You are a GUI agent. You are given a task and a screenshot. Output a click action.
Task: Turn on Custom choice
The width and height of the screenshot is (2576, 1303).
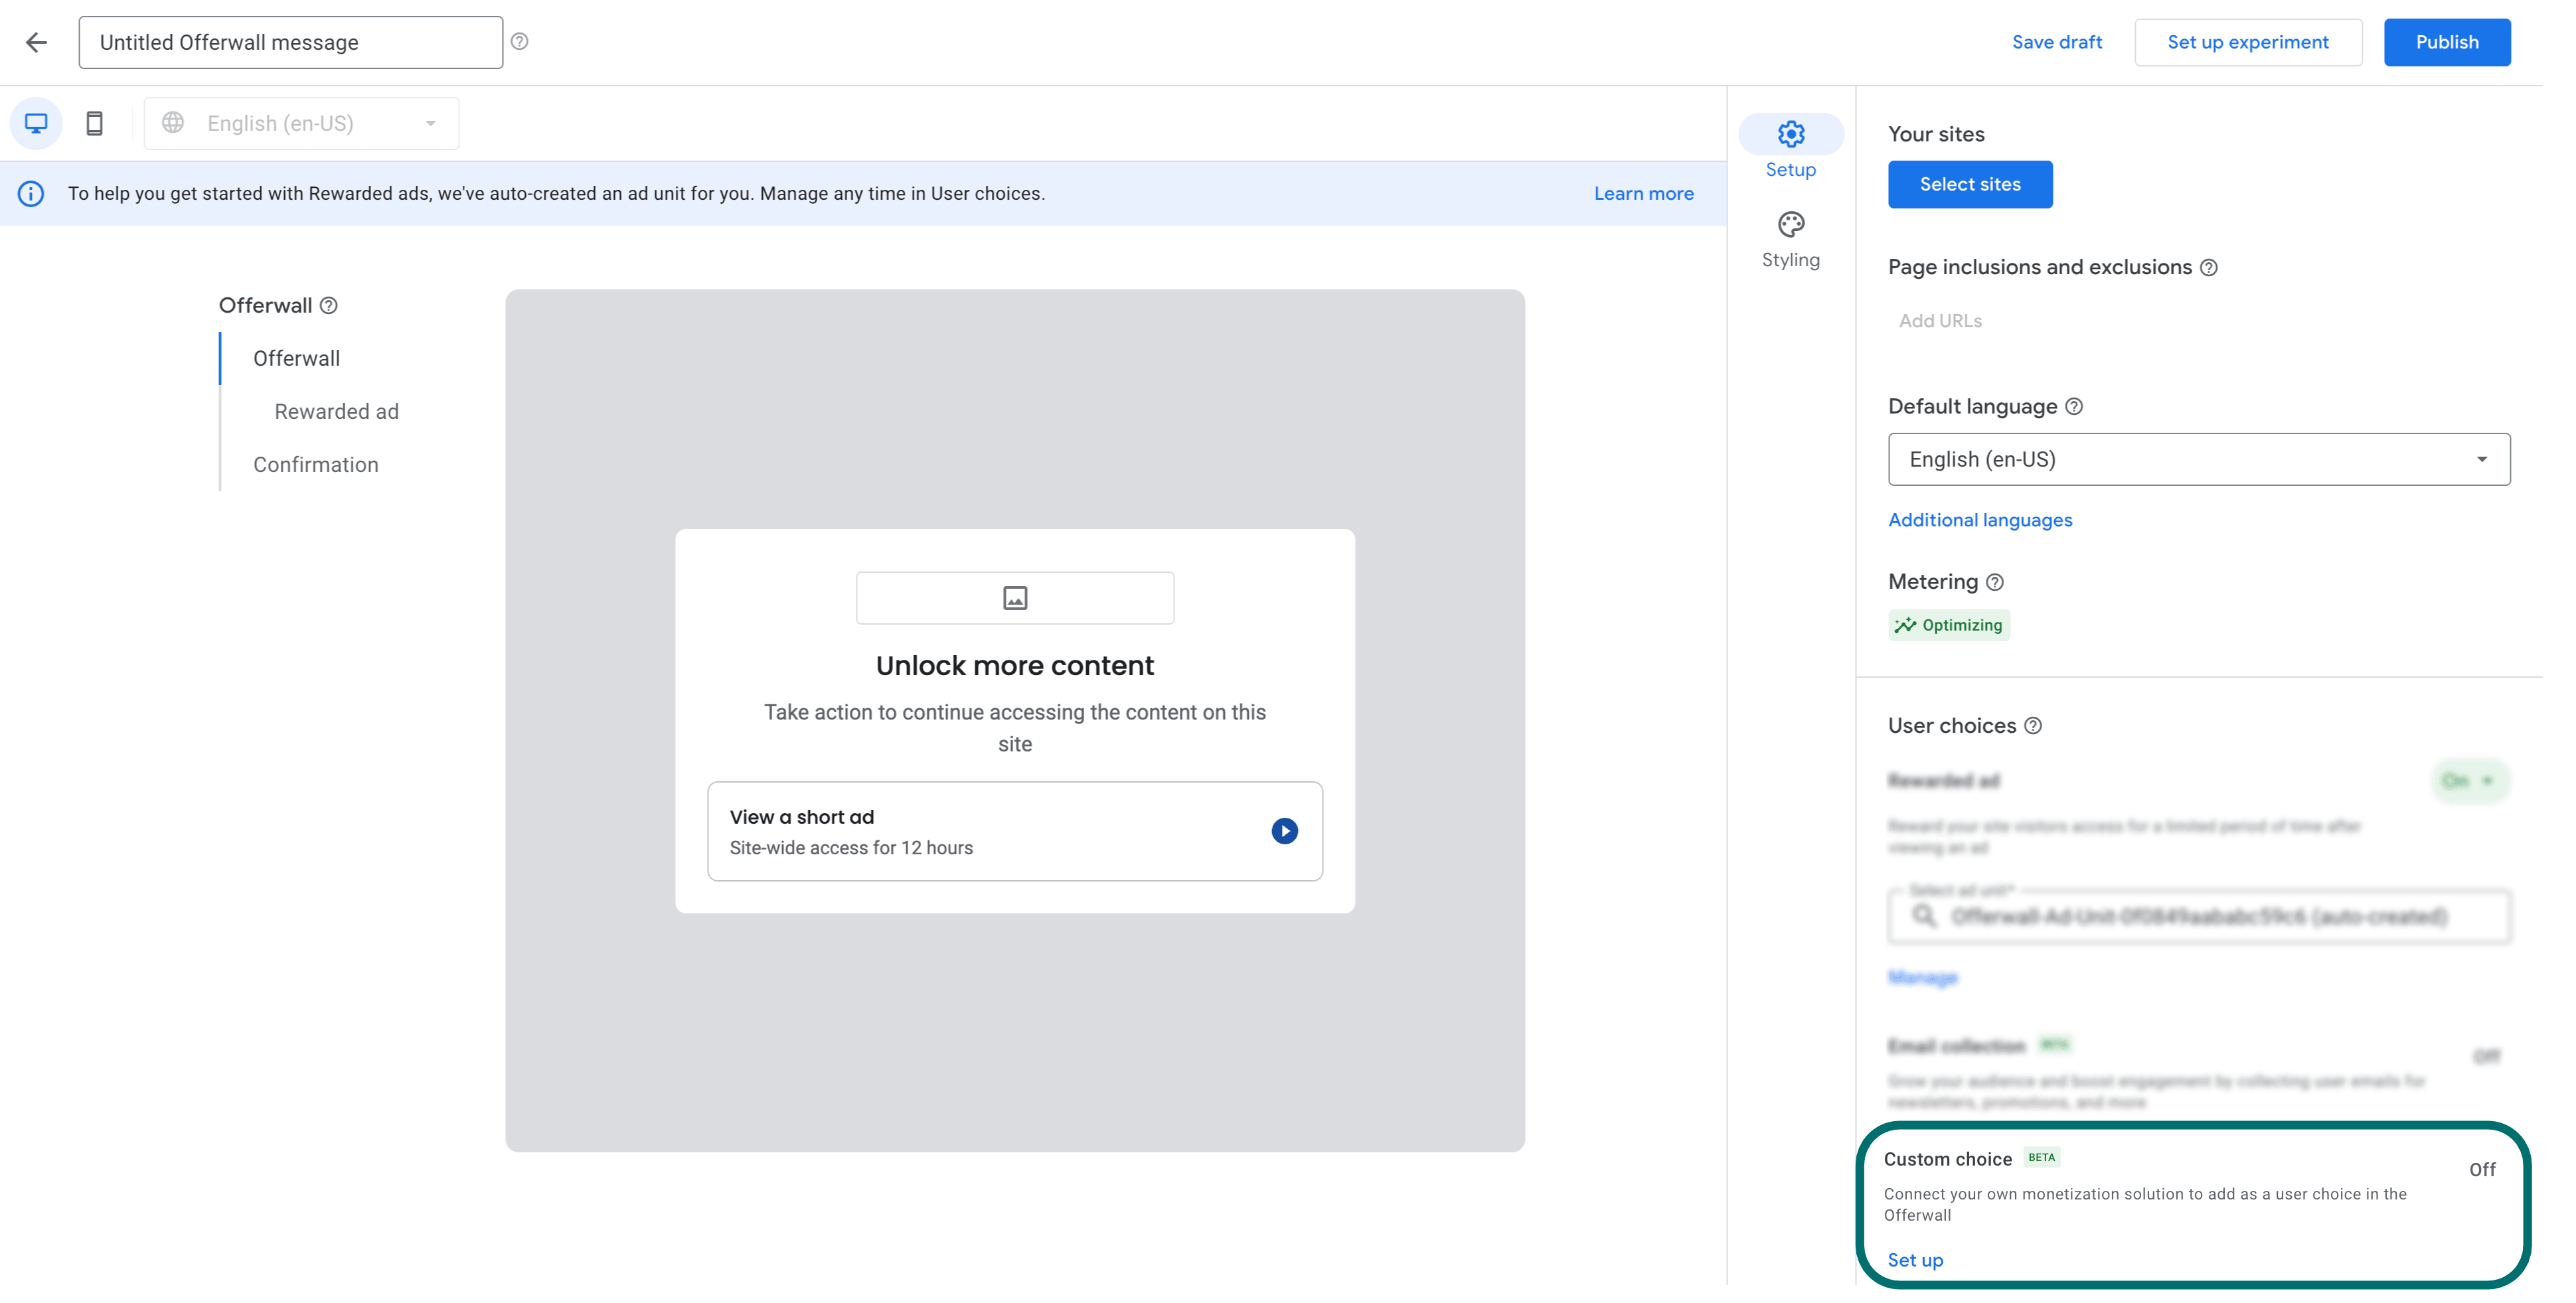click(2484, 1169)
